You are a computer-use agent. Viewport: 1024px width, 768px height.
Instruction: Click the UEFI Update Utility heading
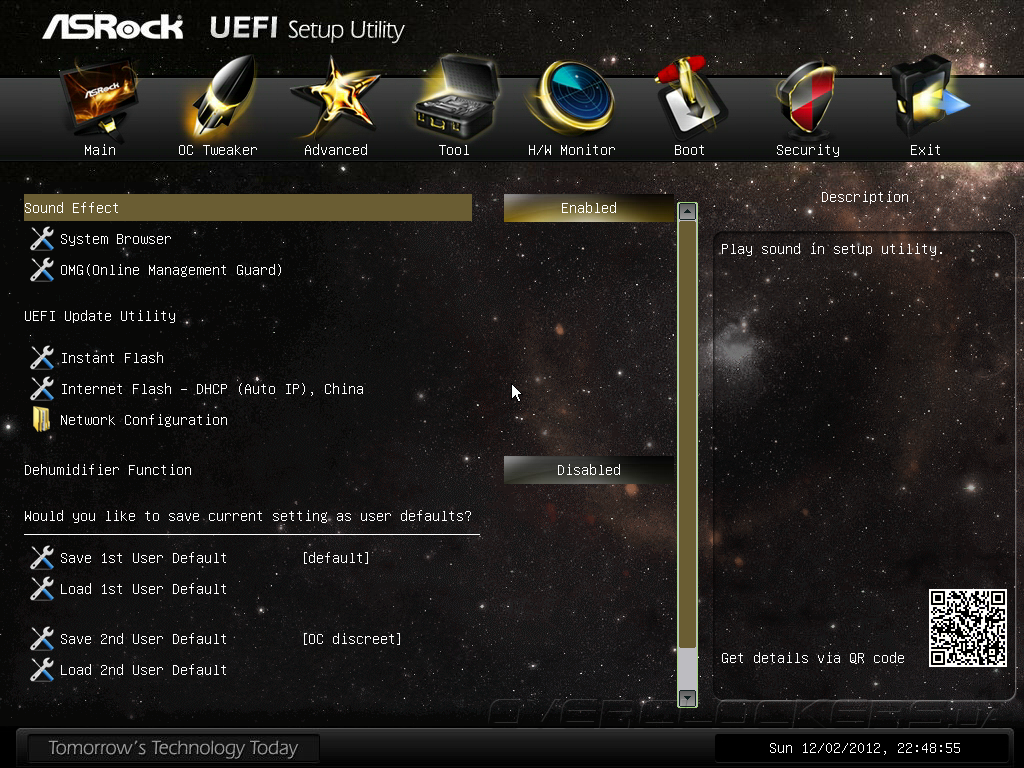click(x=100, y=316)
